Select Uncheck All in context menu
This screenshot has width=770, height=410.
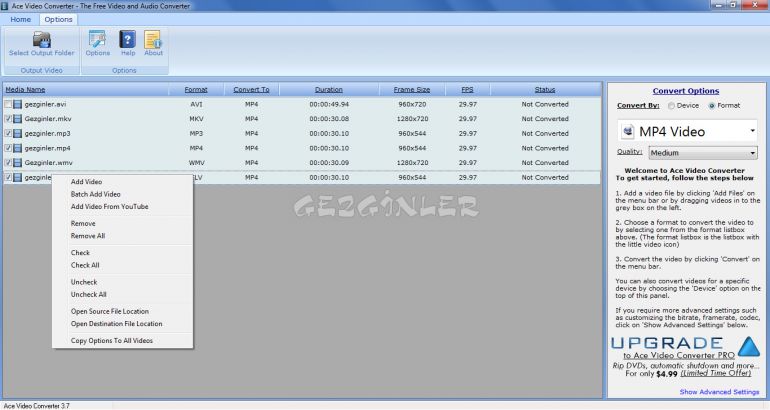88,295
